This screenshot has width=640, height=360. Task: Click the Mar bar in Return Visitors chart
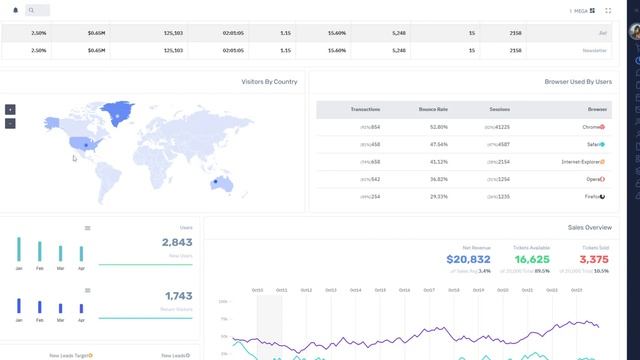(60, 308)
